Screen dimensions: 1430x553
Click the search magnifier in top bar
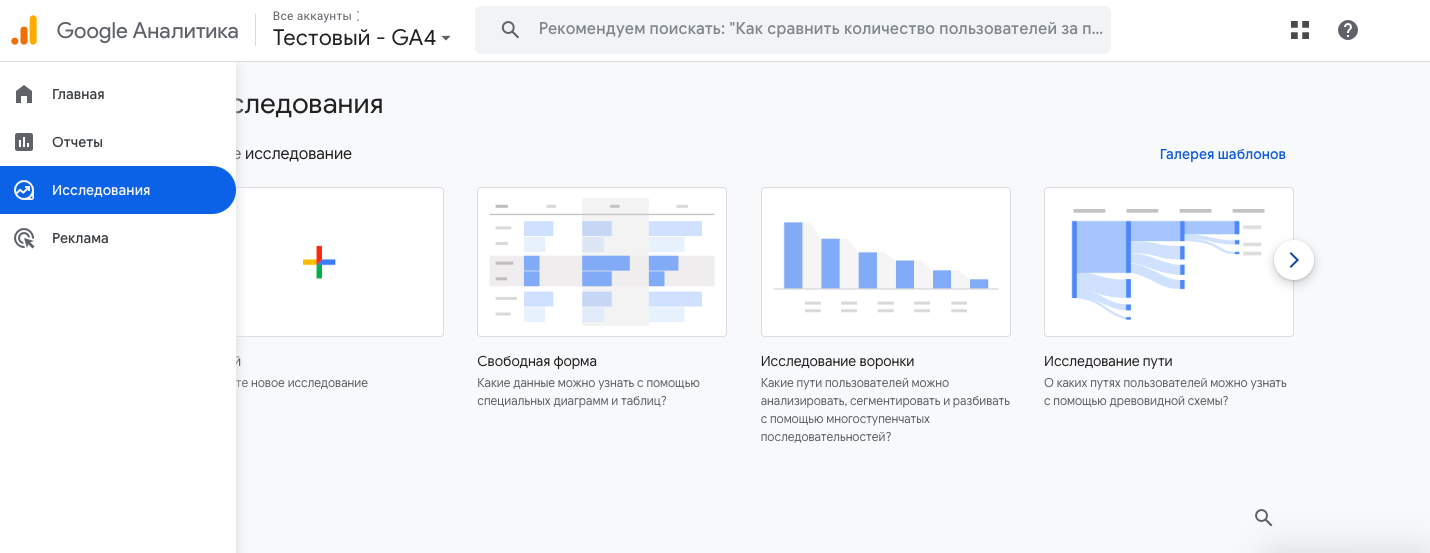coord(510,30)
